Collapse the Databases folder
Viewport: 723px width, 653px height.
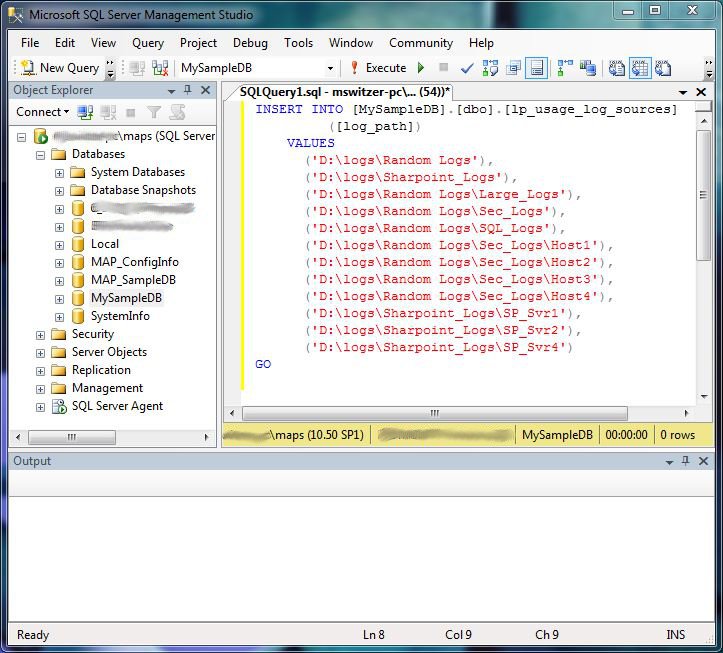[40, 155]
